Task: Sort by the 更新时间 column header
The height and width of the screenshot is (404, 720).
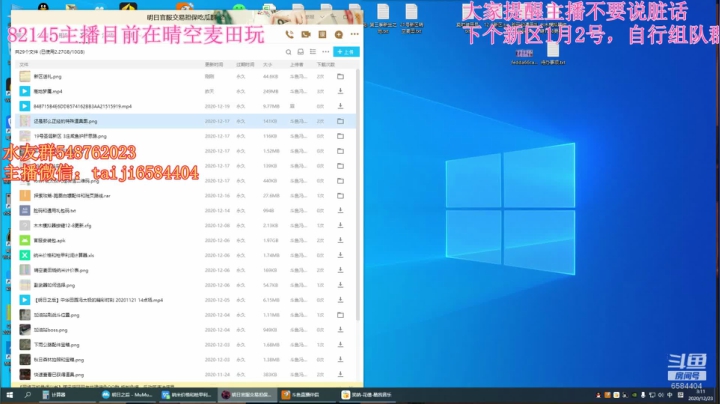Action: (214, 65)
